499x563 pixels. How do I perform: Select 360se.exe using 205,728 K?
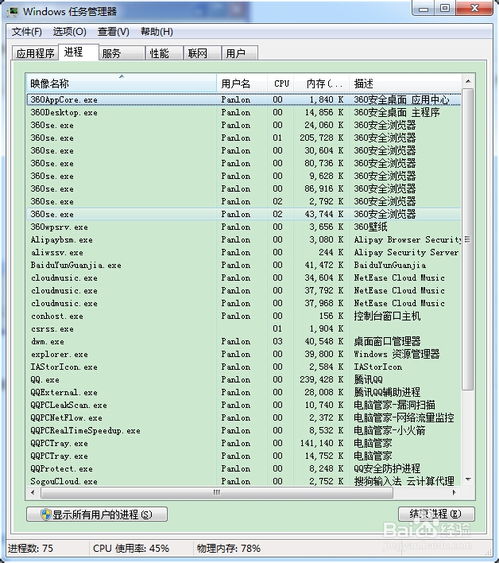point(244,138)
